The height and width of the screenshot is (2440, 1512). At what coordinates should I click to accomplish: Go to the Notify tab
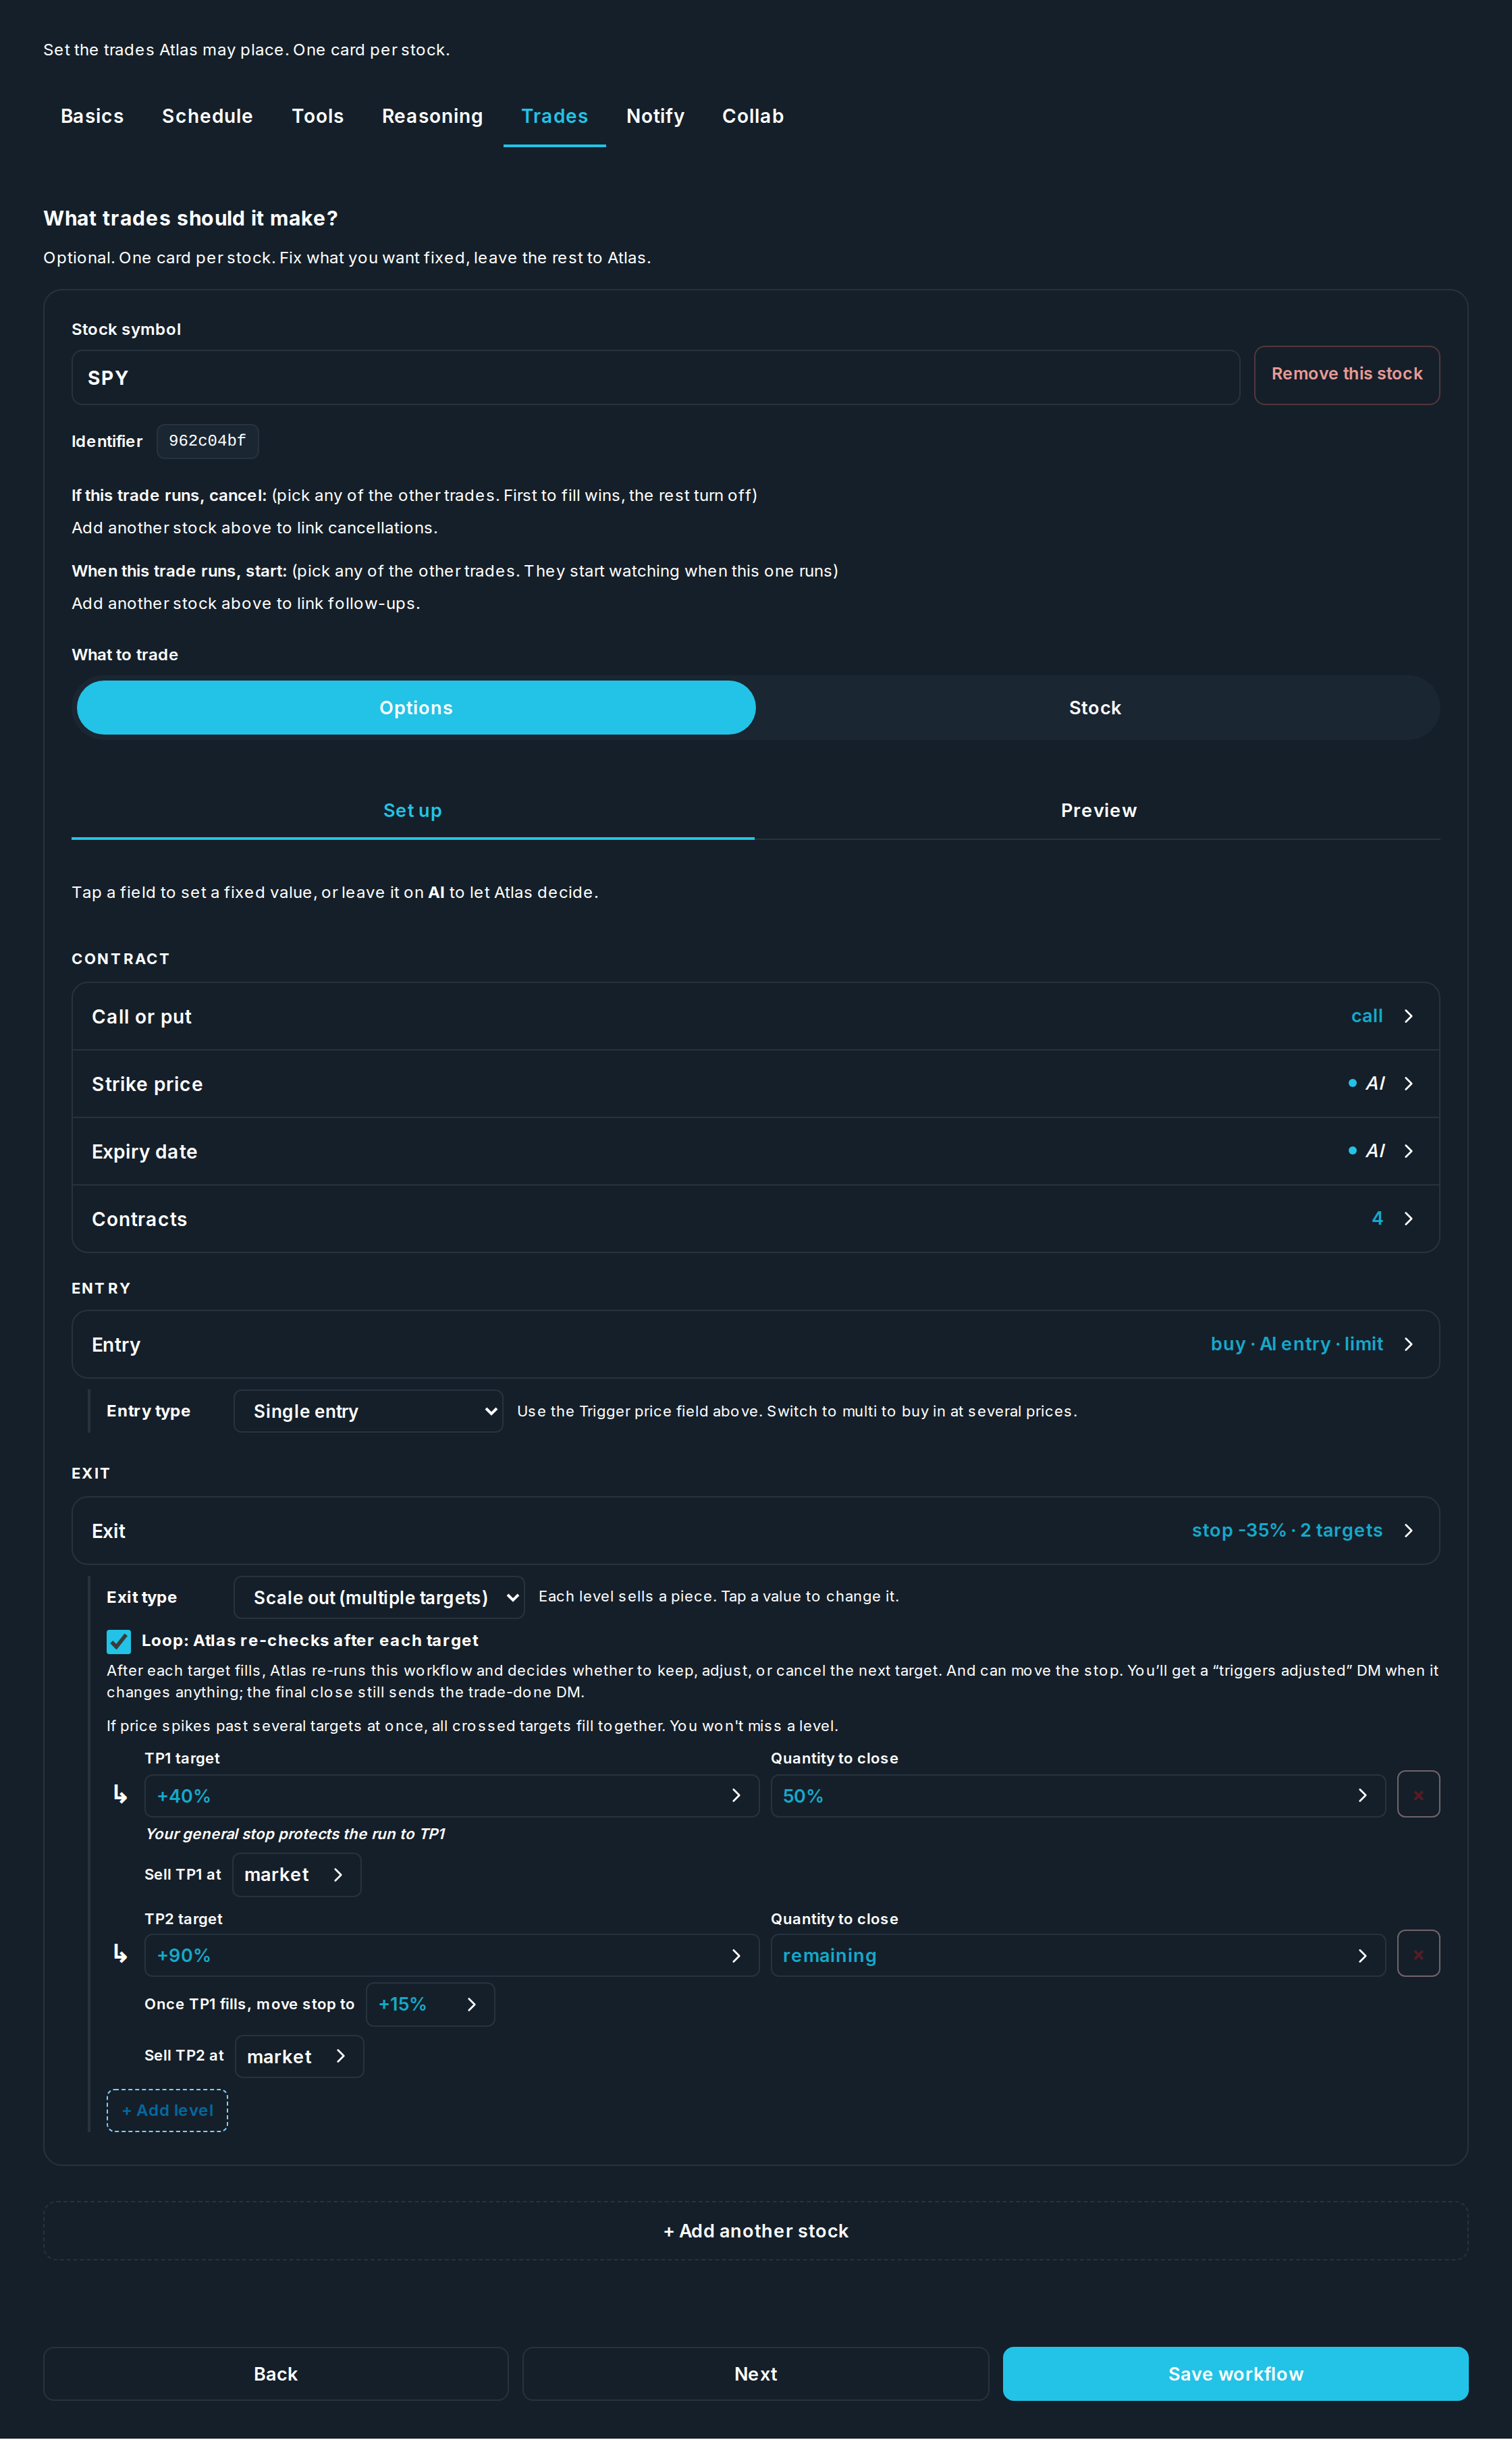coord(655,116)
